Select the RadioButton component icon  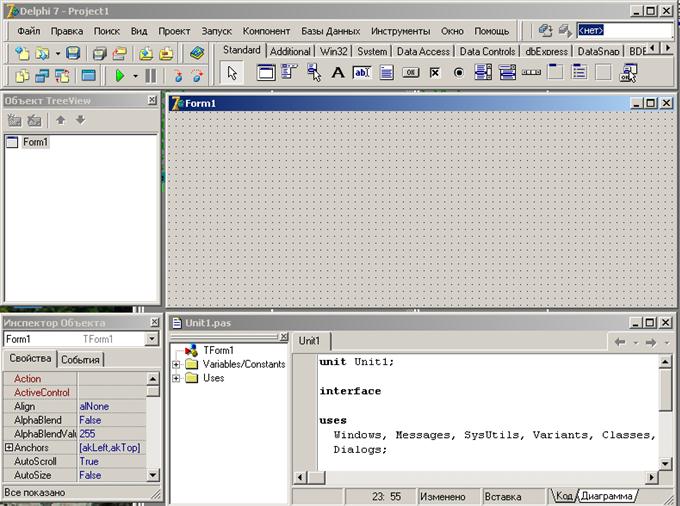(459, 72)
